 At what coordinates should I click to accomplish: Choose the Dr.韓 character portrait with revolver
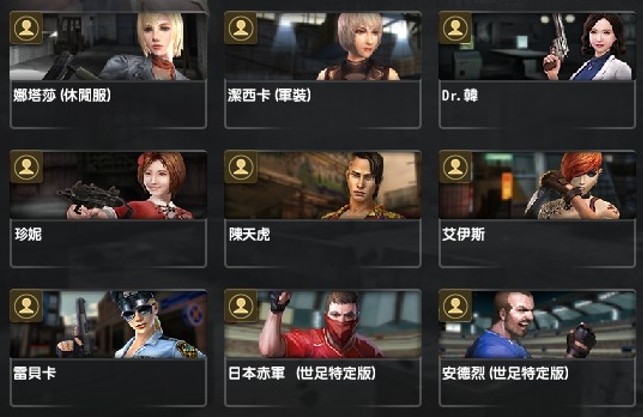click(x=537, y=46)
